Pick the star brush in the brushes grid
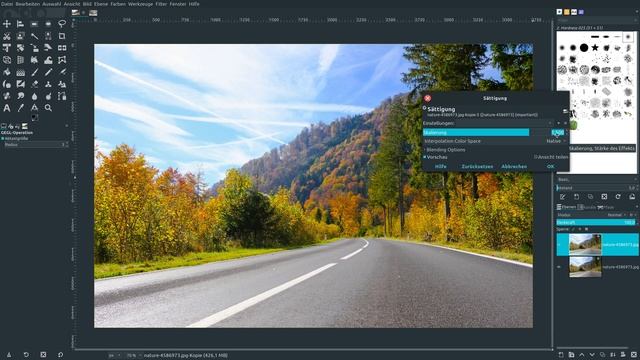The height and width of the screenshot is (360, 640). [x=595, y=48]
